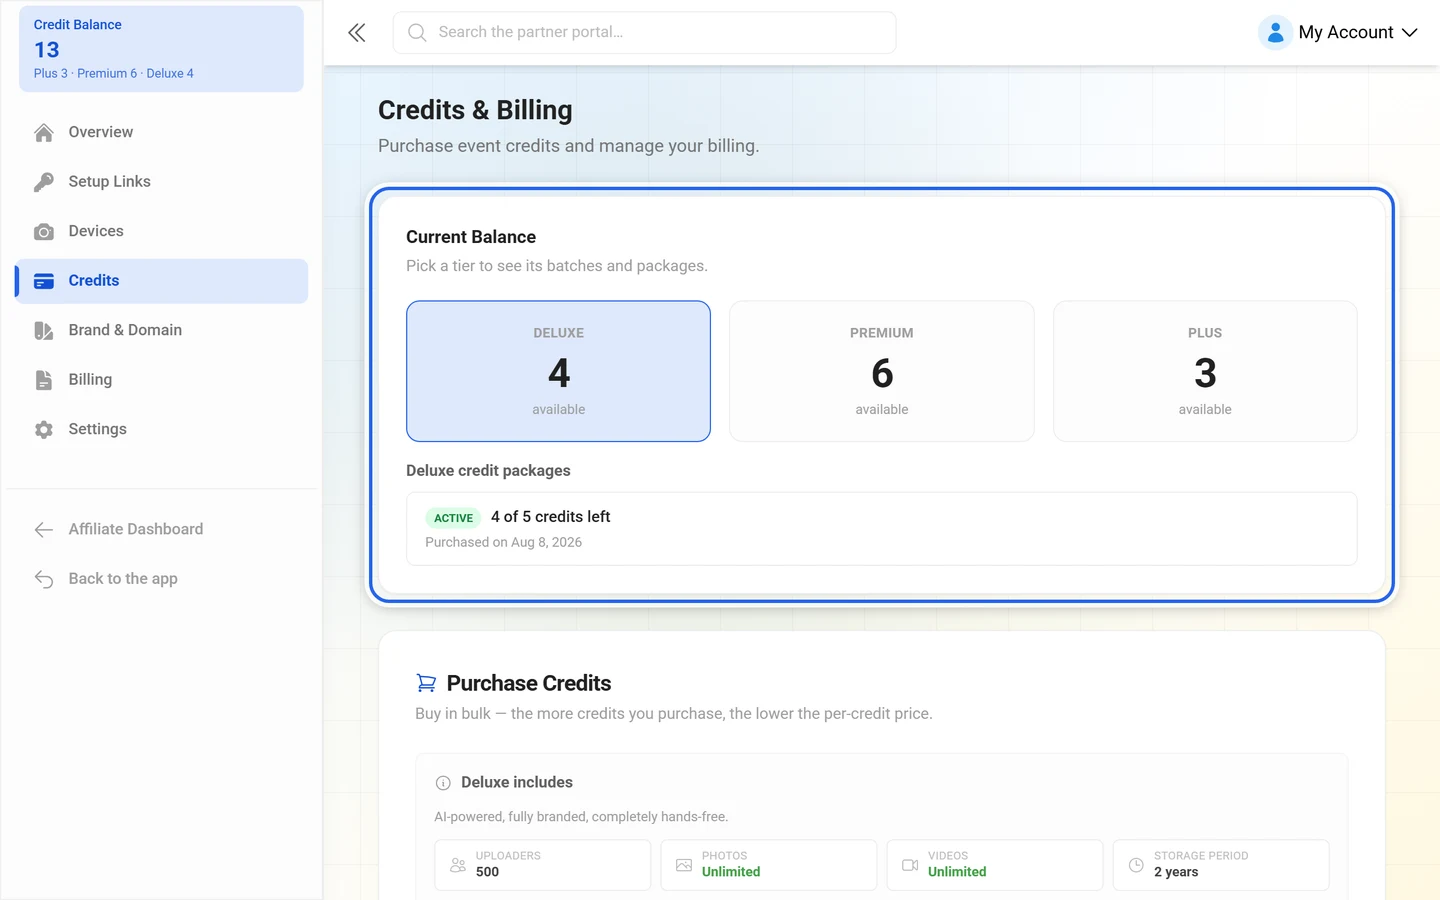This screenshot has height=900, width=1440.
Task: Go to Setup Links page
Action: coord(161,182)
